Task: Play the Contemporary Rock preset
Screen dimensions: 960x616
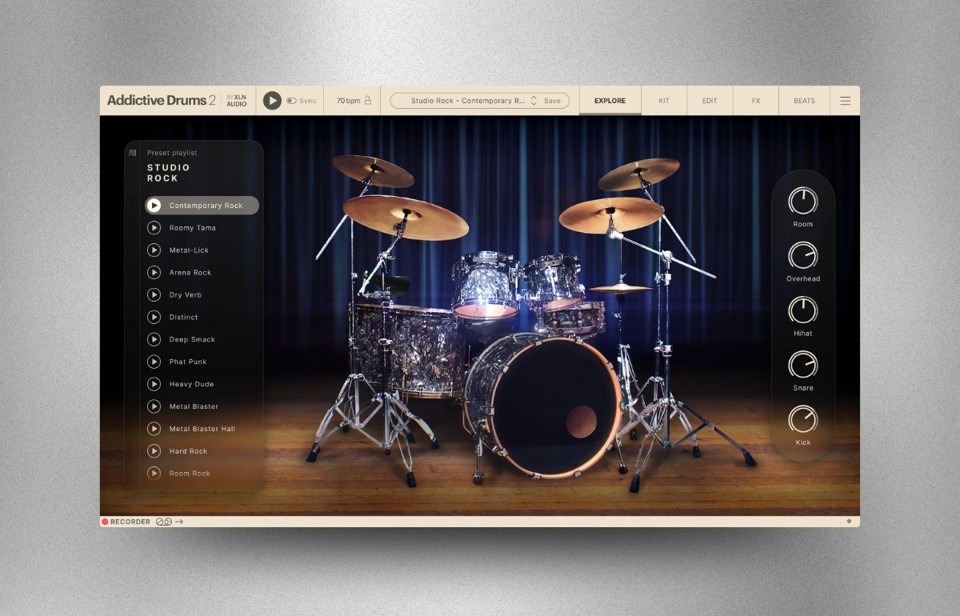Action: [x=154, y=205]
